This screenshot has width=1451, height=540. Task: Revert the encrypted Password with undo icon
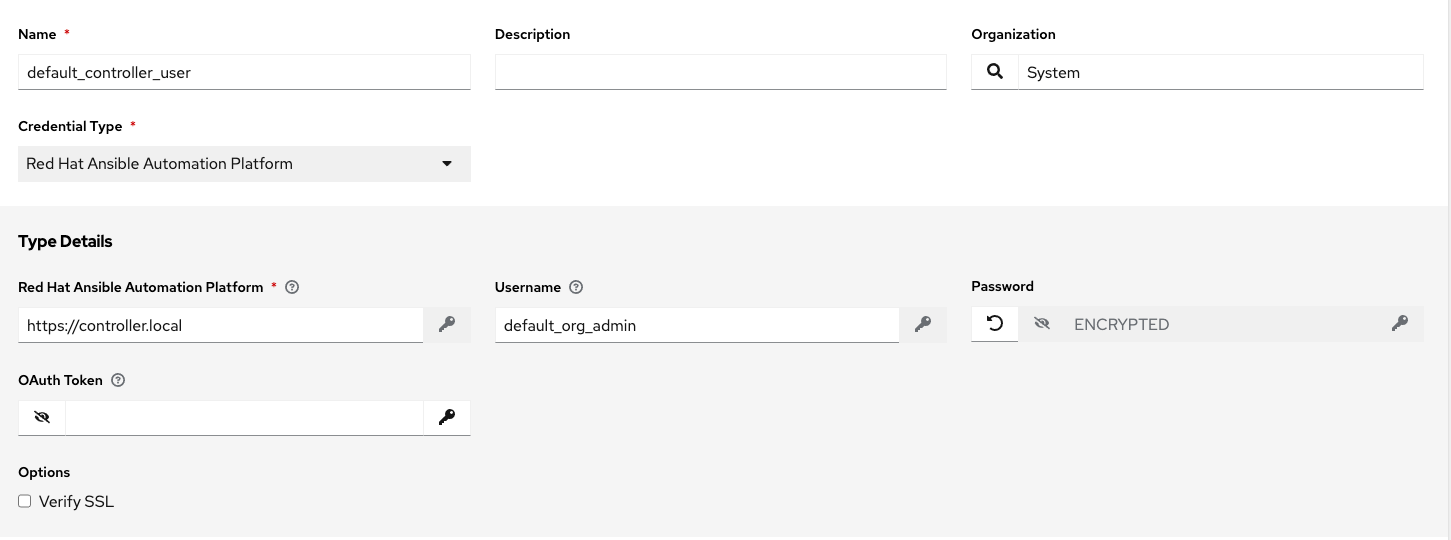tap(995, 324)
